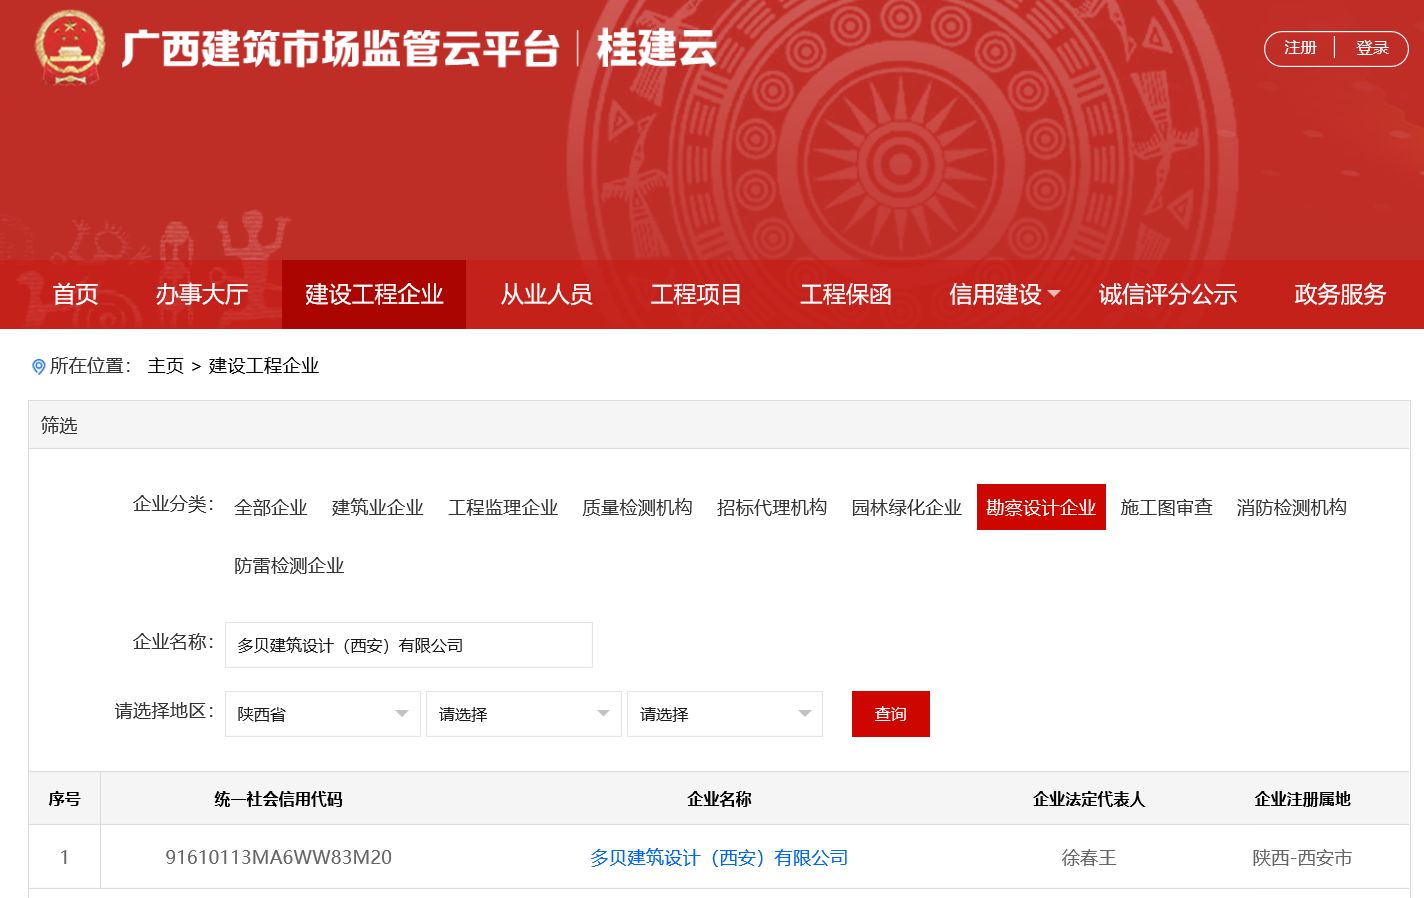Filter by 施工图审查 category
Image resolution: width=1424 pixels, height=898 pixels.
pos(1166,507)
